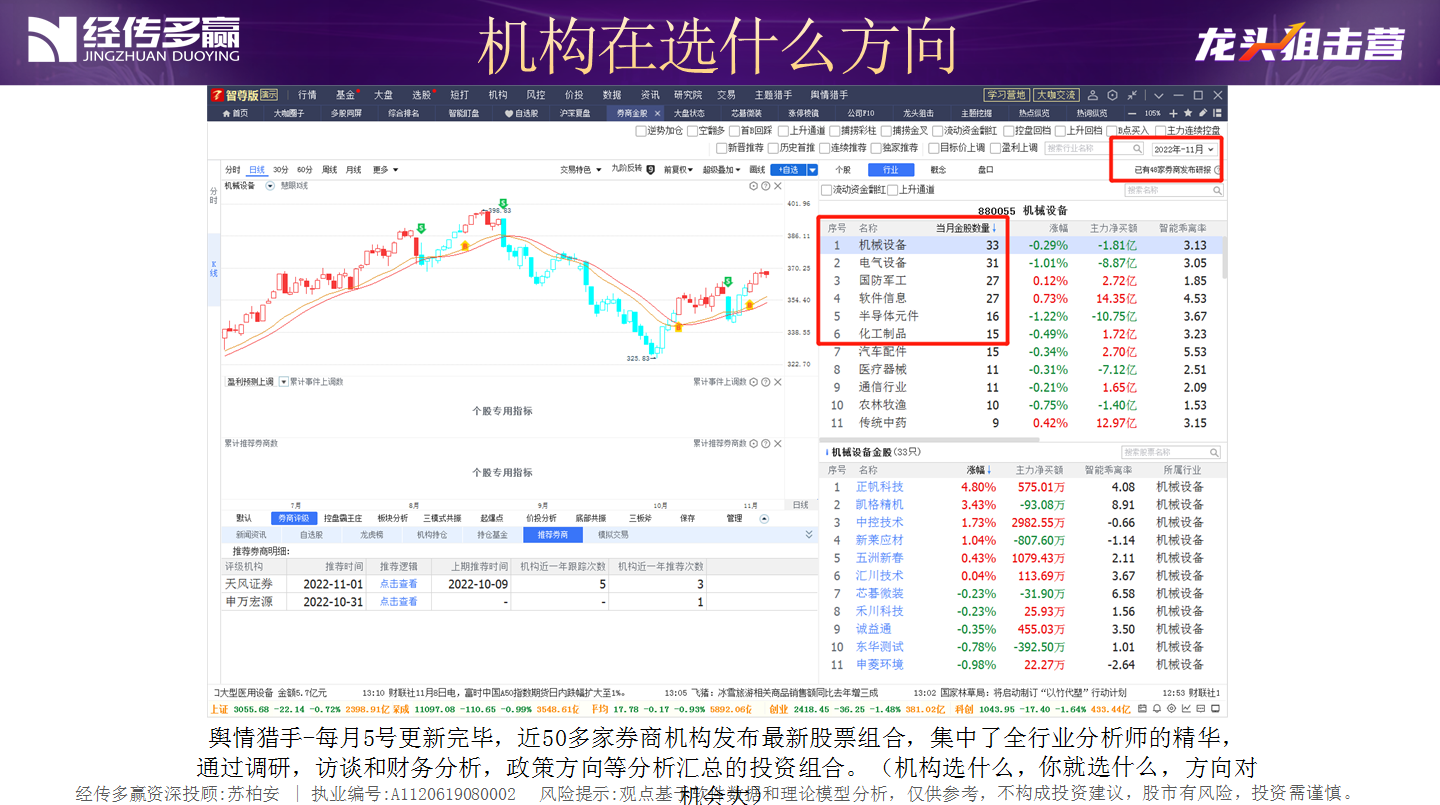Click the 首页 home tab icon
1440x805 pixels.
(x=226, y=113)
